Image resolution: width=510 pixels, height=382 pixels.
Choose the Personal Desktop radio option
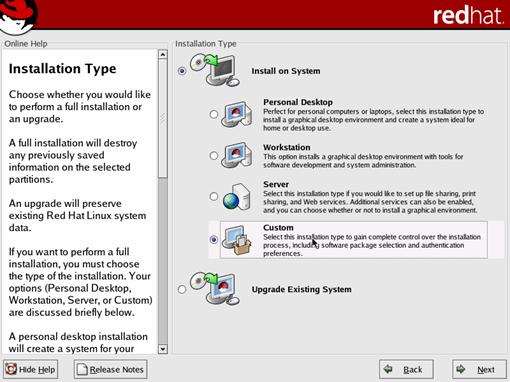214,114
